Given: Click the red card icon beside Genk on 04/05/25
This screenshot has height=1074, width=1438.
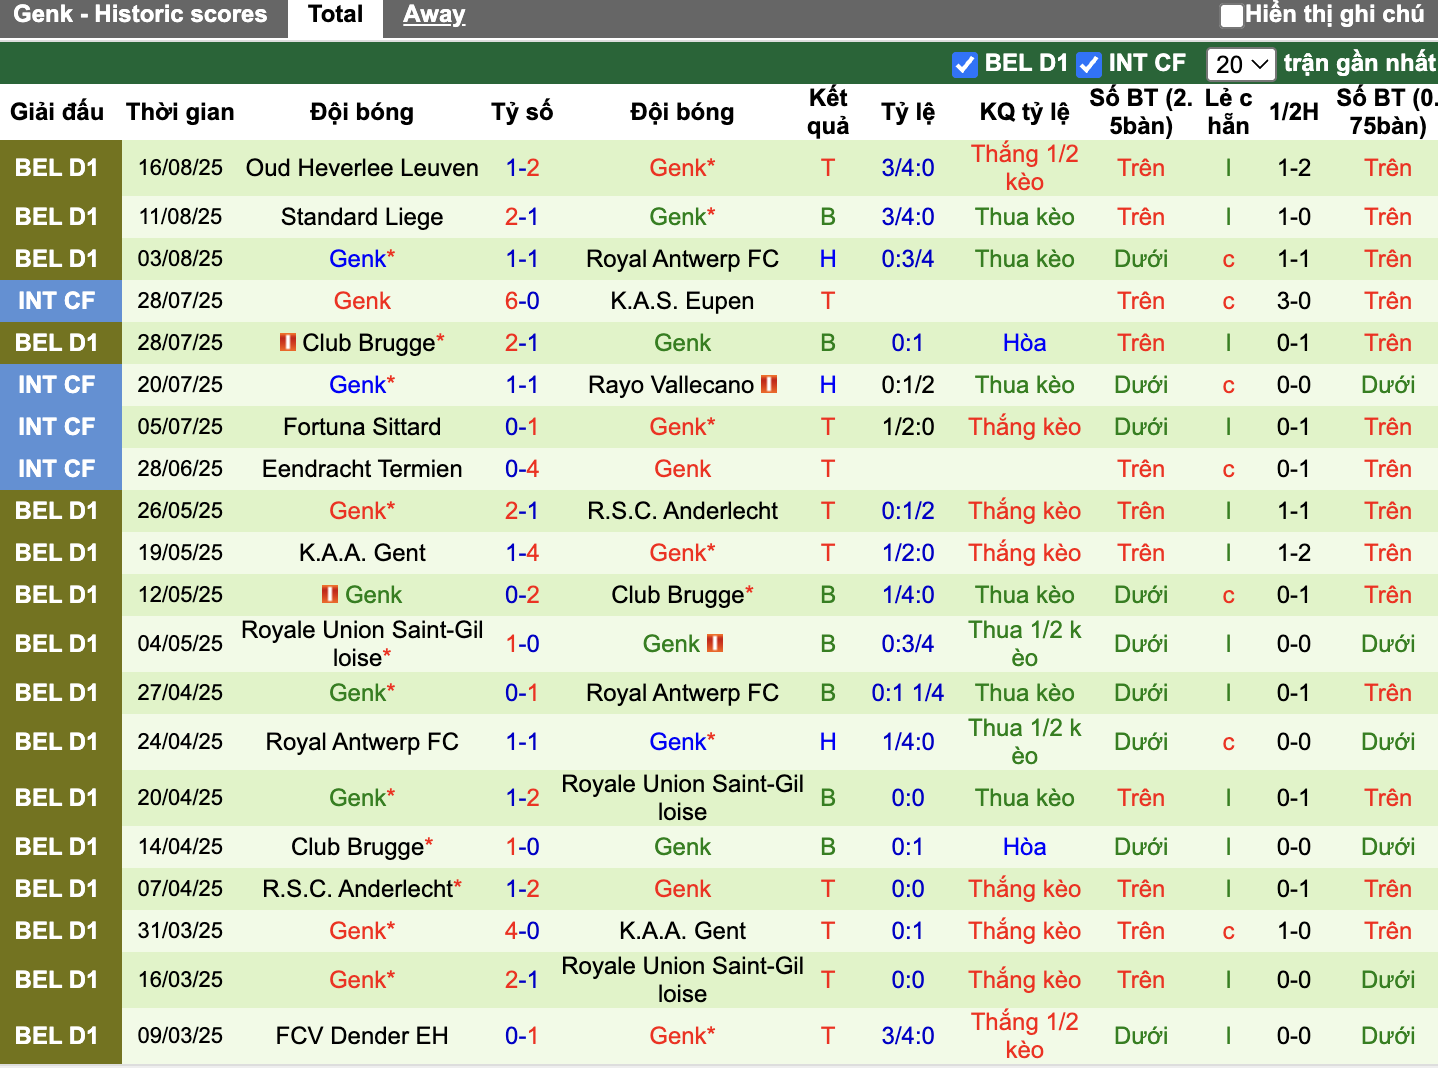Looking at the screenshot, I should (x=715, y=643).
